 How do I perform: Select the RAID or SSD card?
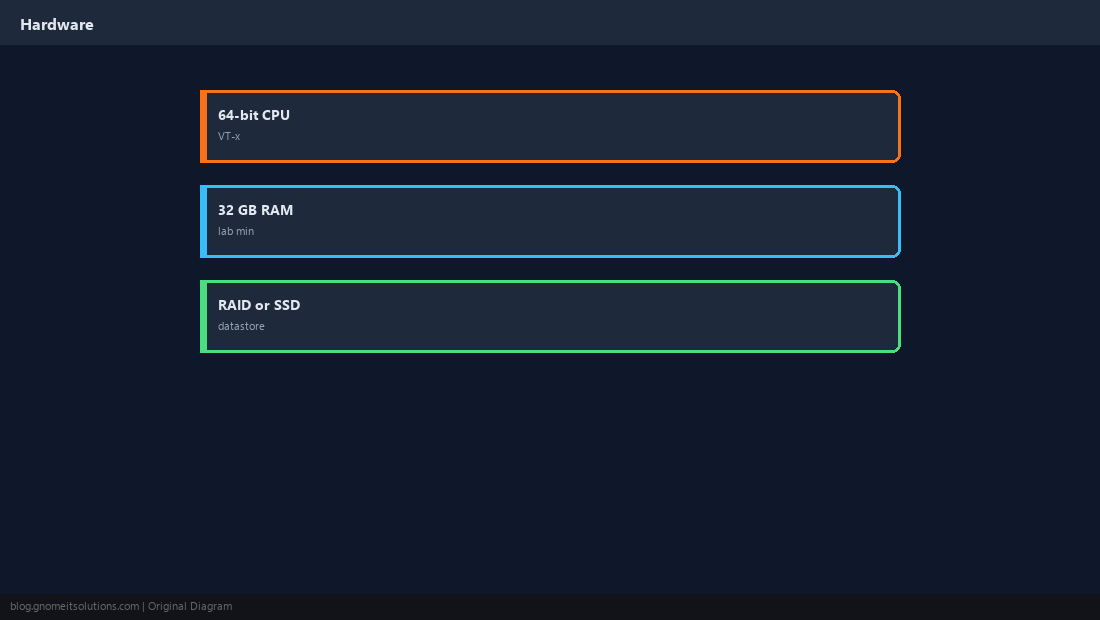pos(550,316)
